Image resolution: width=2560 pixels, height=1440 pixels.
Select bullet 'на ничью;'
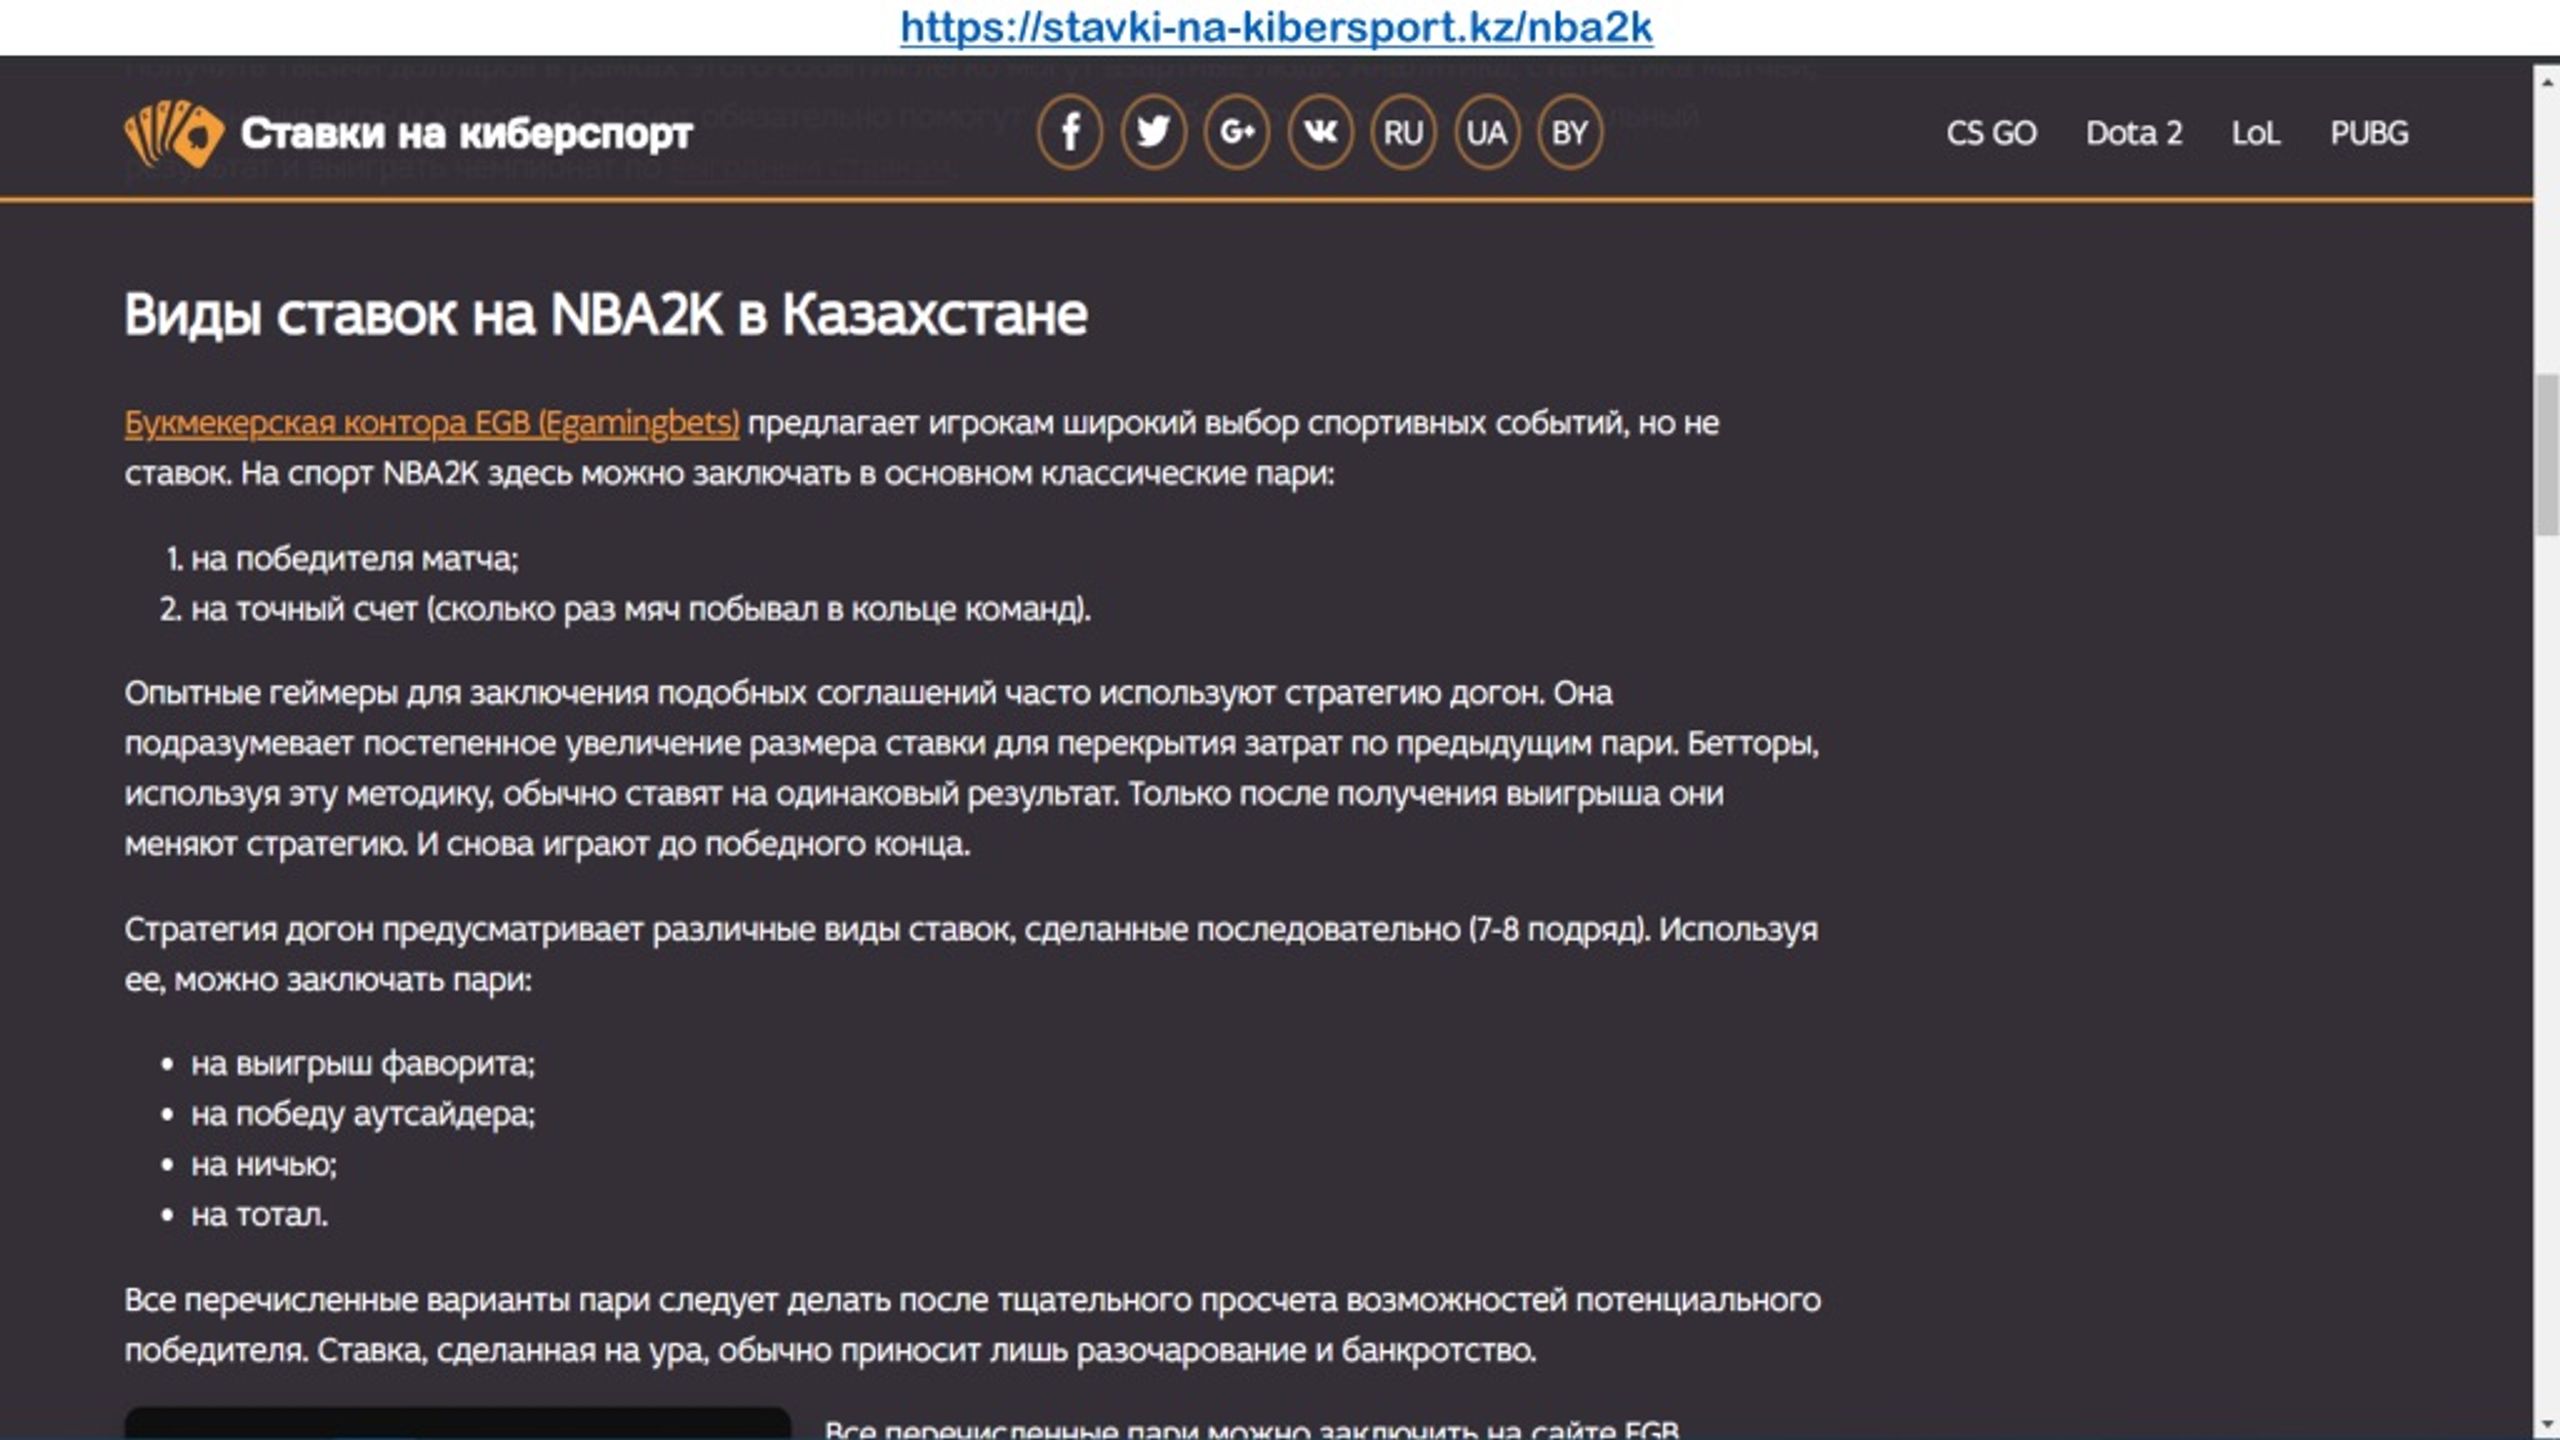tap(264, 1165)
